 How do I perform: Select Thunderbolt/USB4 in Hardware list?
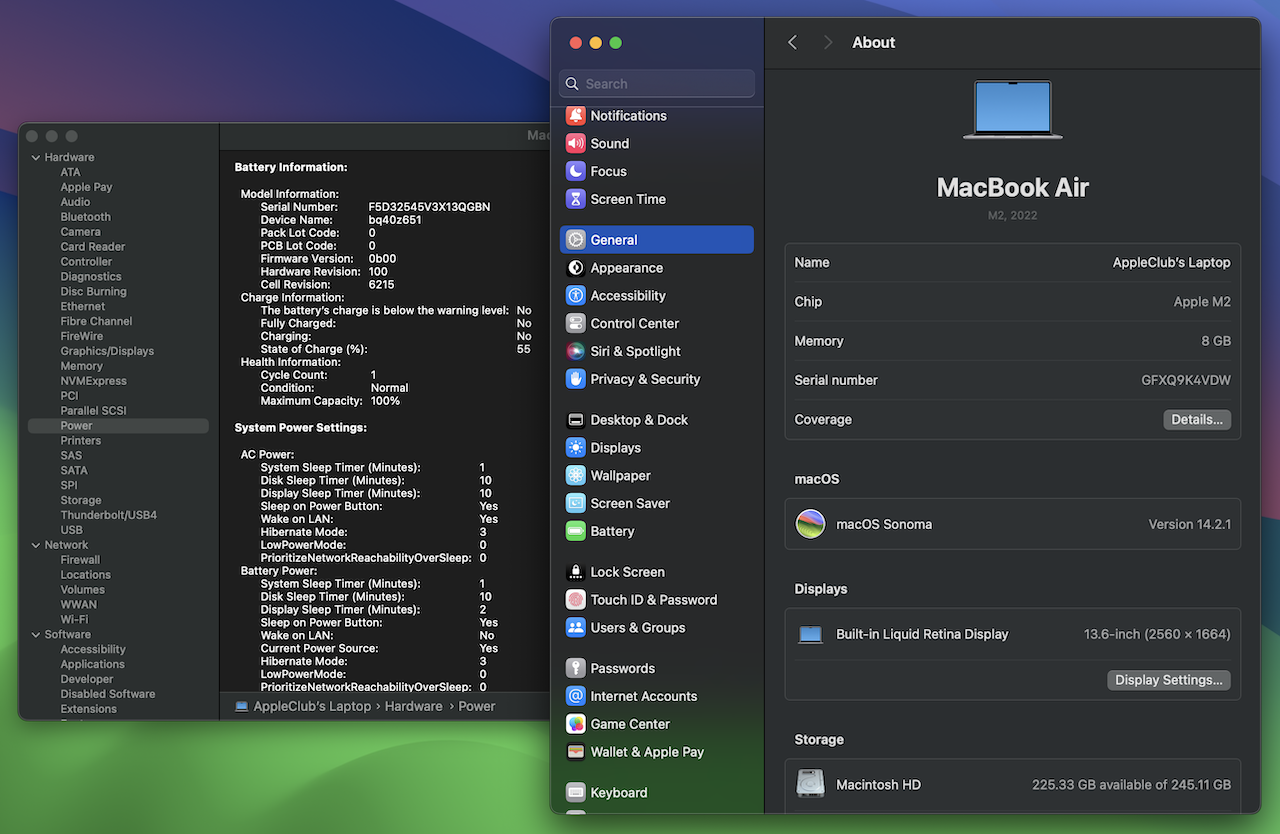[x=108, y=515]
